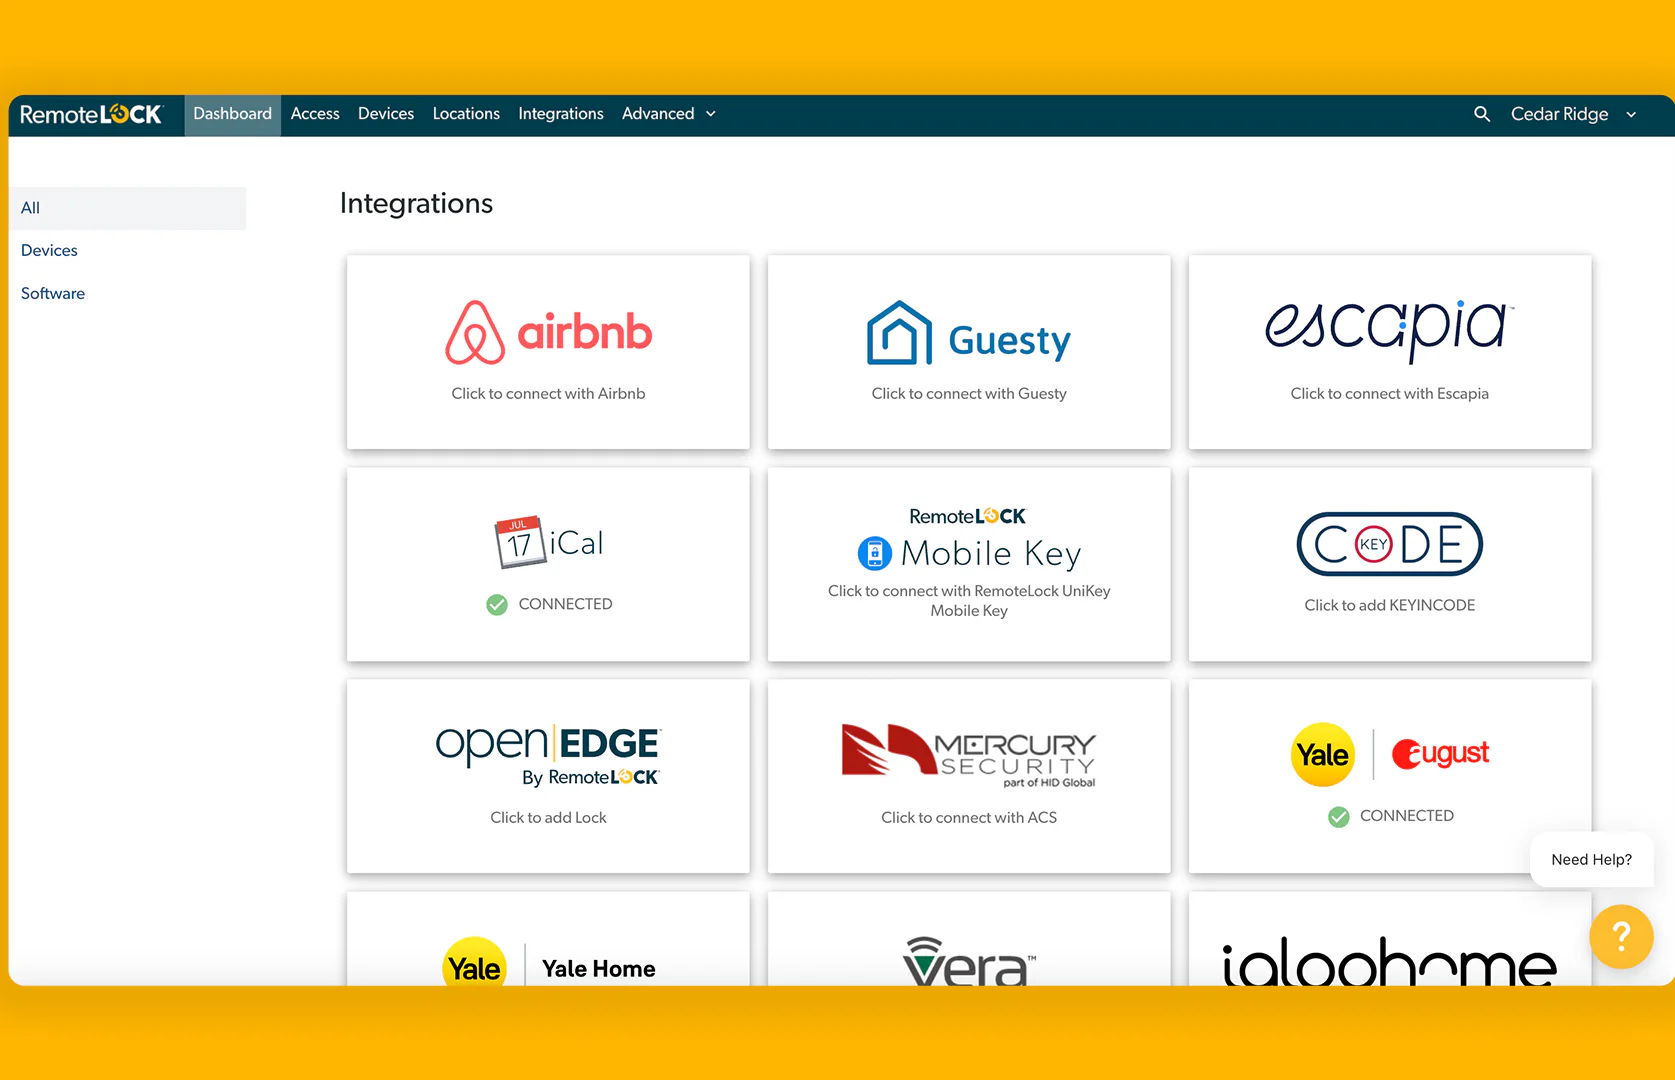This screenshot has height=1080, width=1675.
Task: Click to add Lock on openEDGE
Action: (x=548, y=818)
